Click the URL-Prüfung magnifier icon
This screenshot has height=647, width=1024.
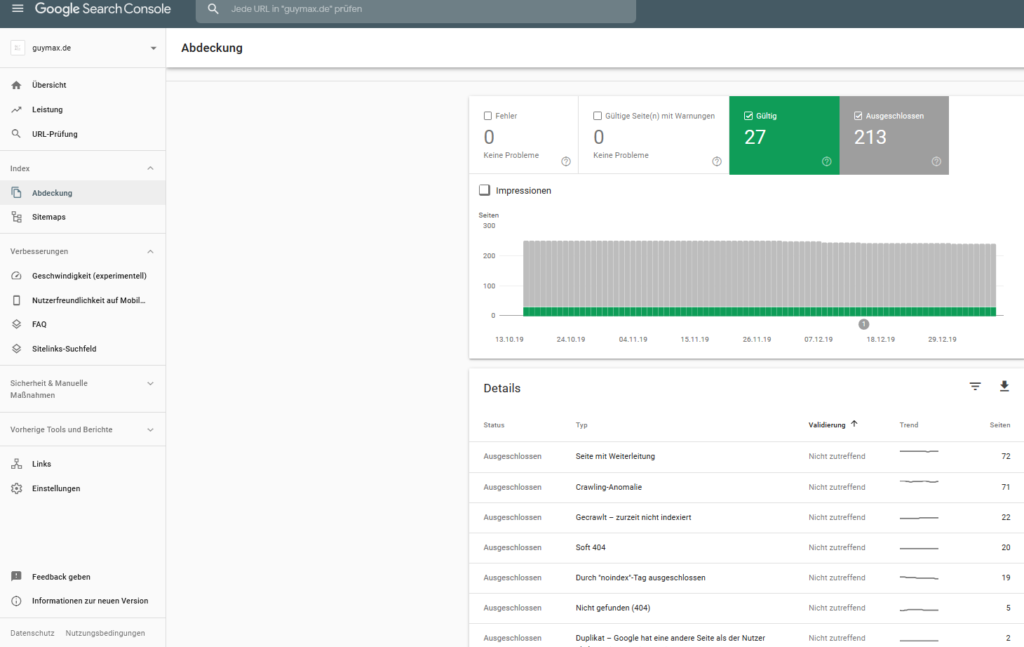(x=16, y=134)
